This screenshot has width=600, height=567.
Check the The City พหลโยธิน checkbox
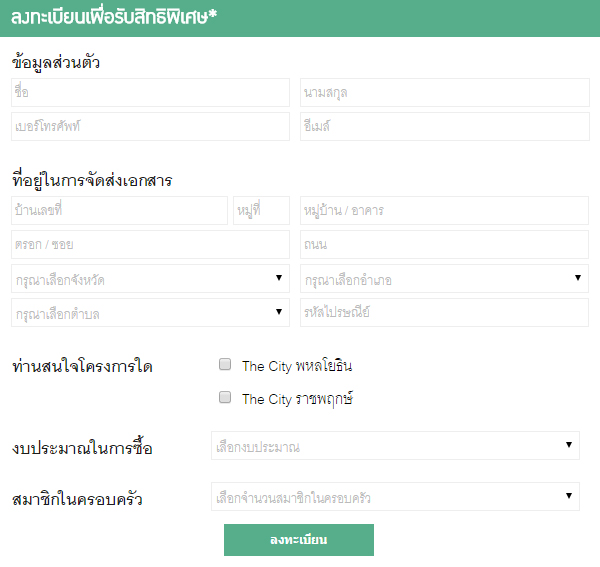click(225, 365)
